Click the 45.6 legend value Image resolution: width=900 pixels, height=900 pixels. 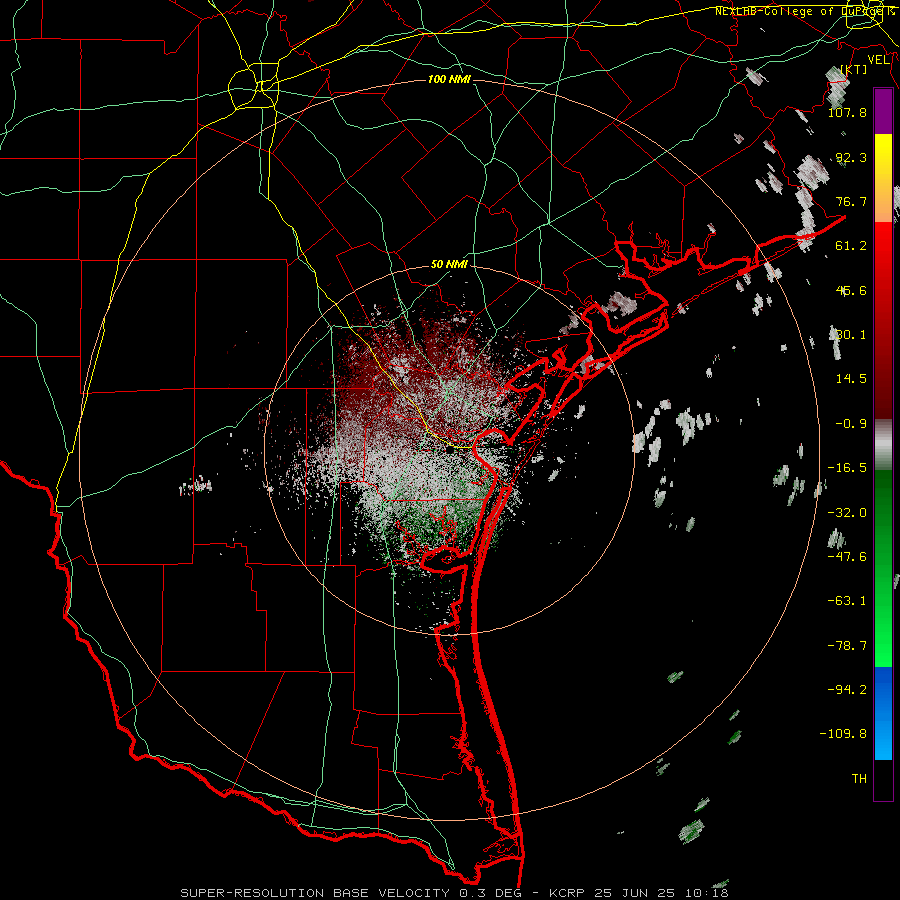(x=851, y=290)
